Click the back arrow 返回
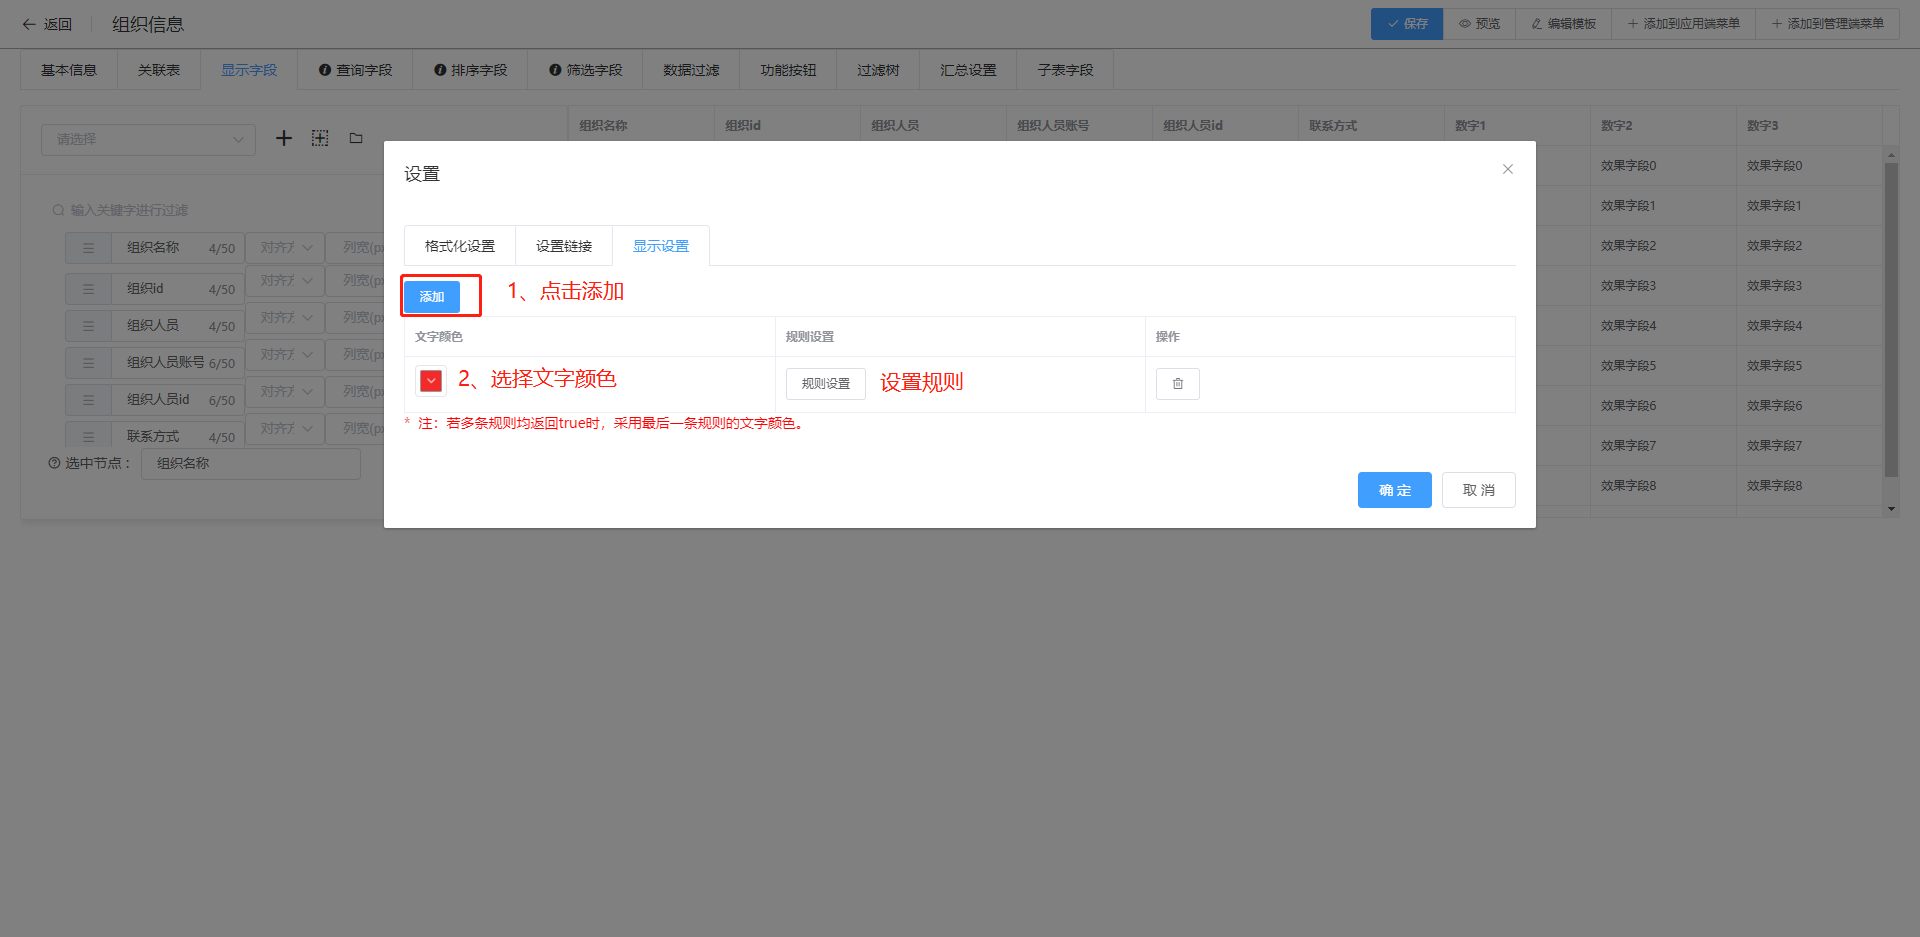This screenshot has width=1920, height=937. coord(47,24)
